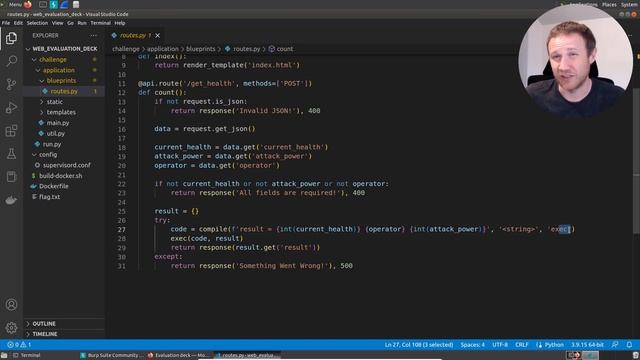
Task: Open the Edit menu
Action: point(18,23)
